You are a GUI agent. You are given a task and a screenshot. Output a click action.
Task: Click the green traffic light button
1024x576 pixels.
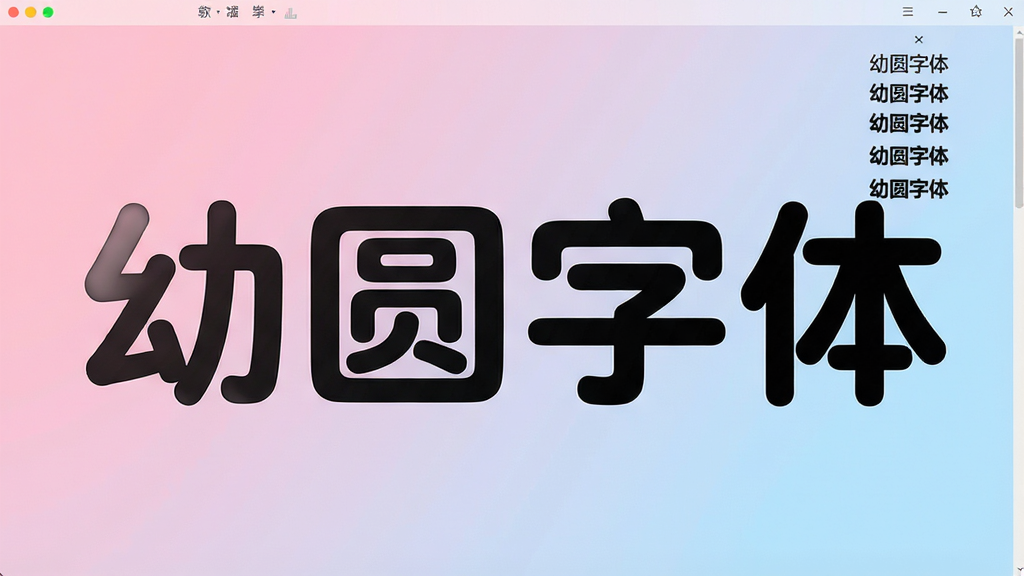[48, 12]
